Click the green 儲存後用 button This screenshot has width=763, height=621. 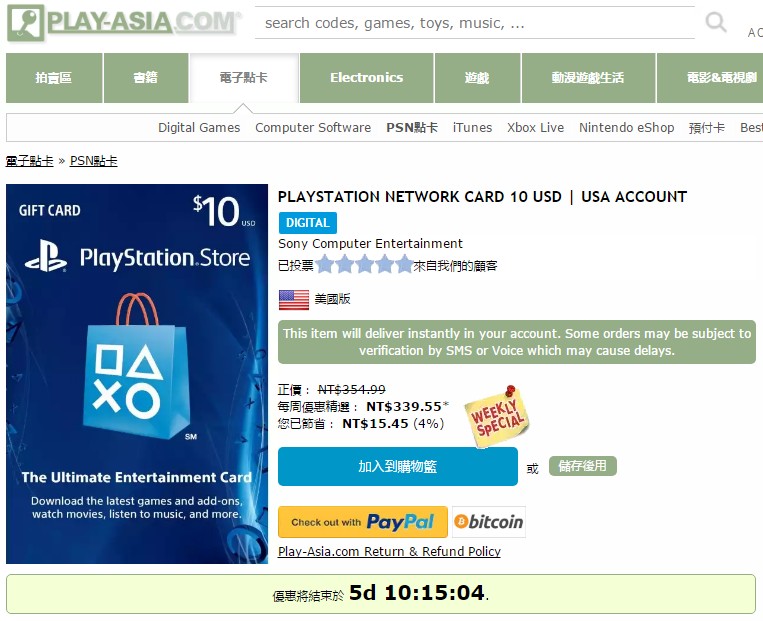(x=582, y=466)
